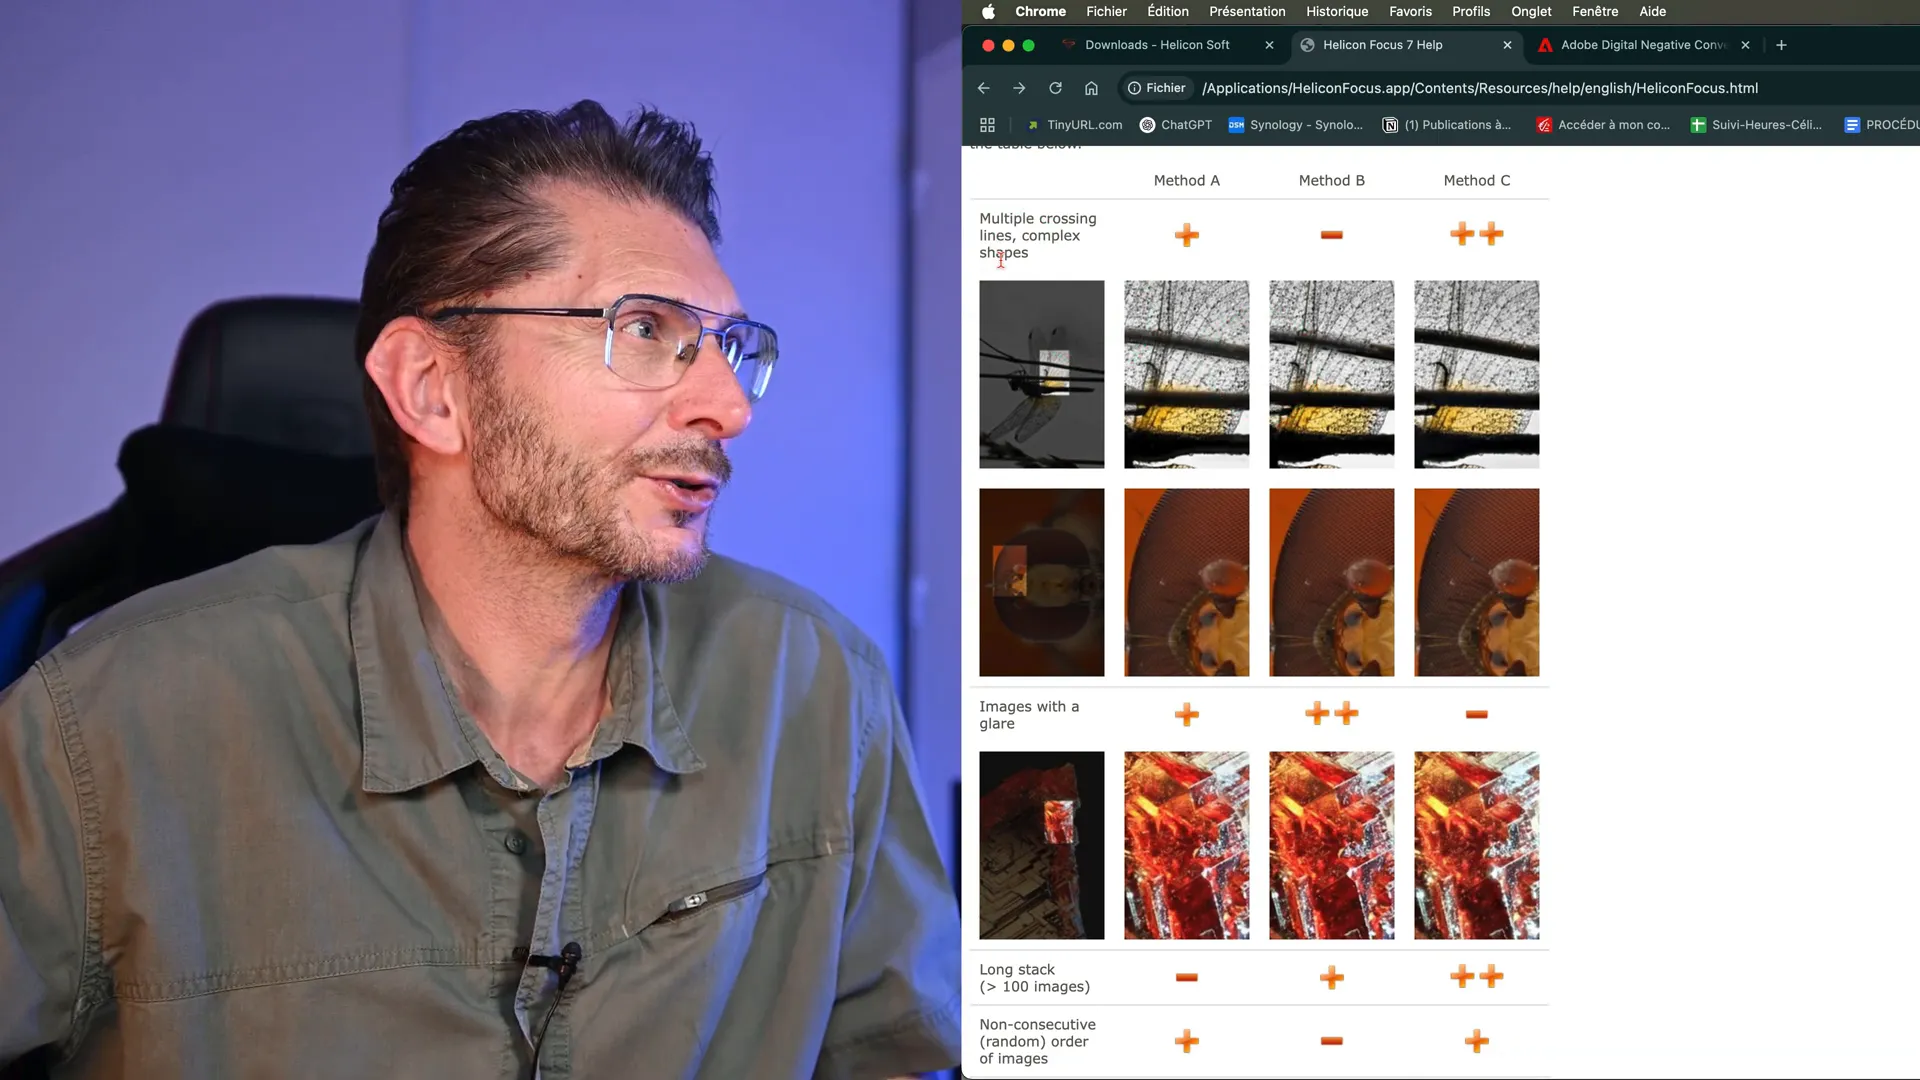The height and width of the screenshot is (1080, 1920).
Task: Reload the current page
Action: [1055, 88]
